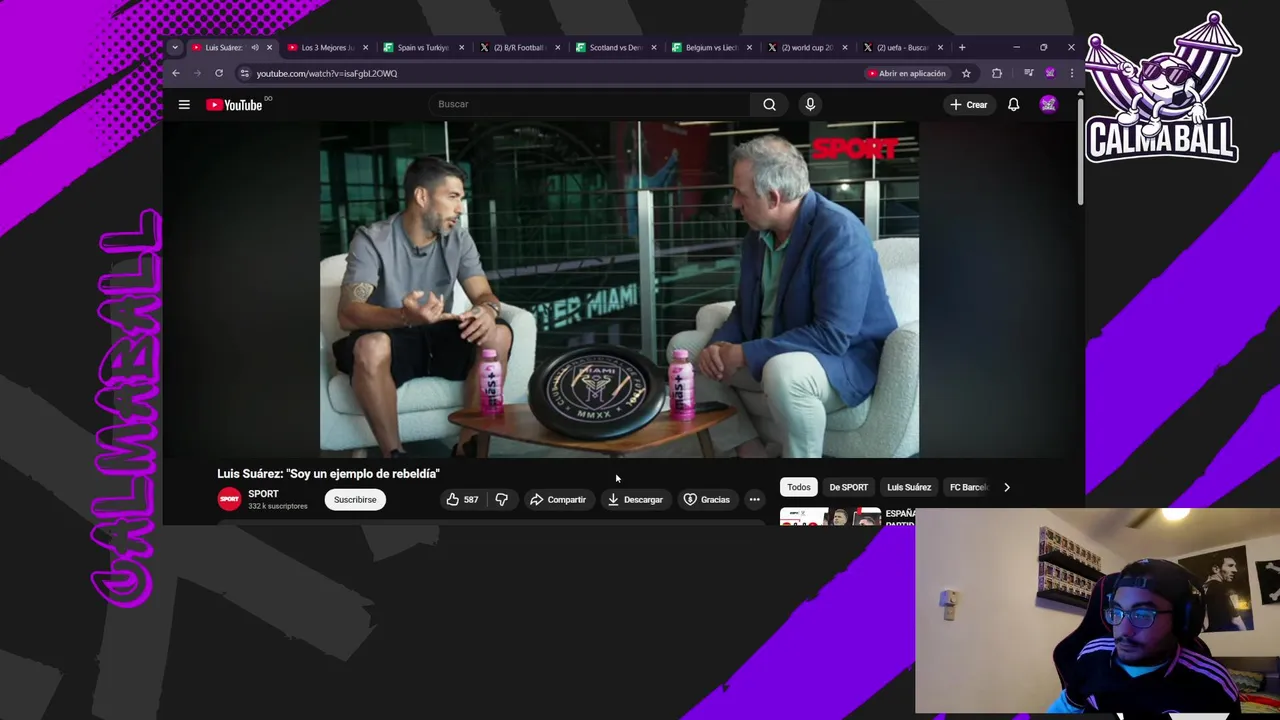Subscribe with the Suscribirse button

tap(355, 499)
